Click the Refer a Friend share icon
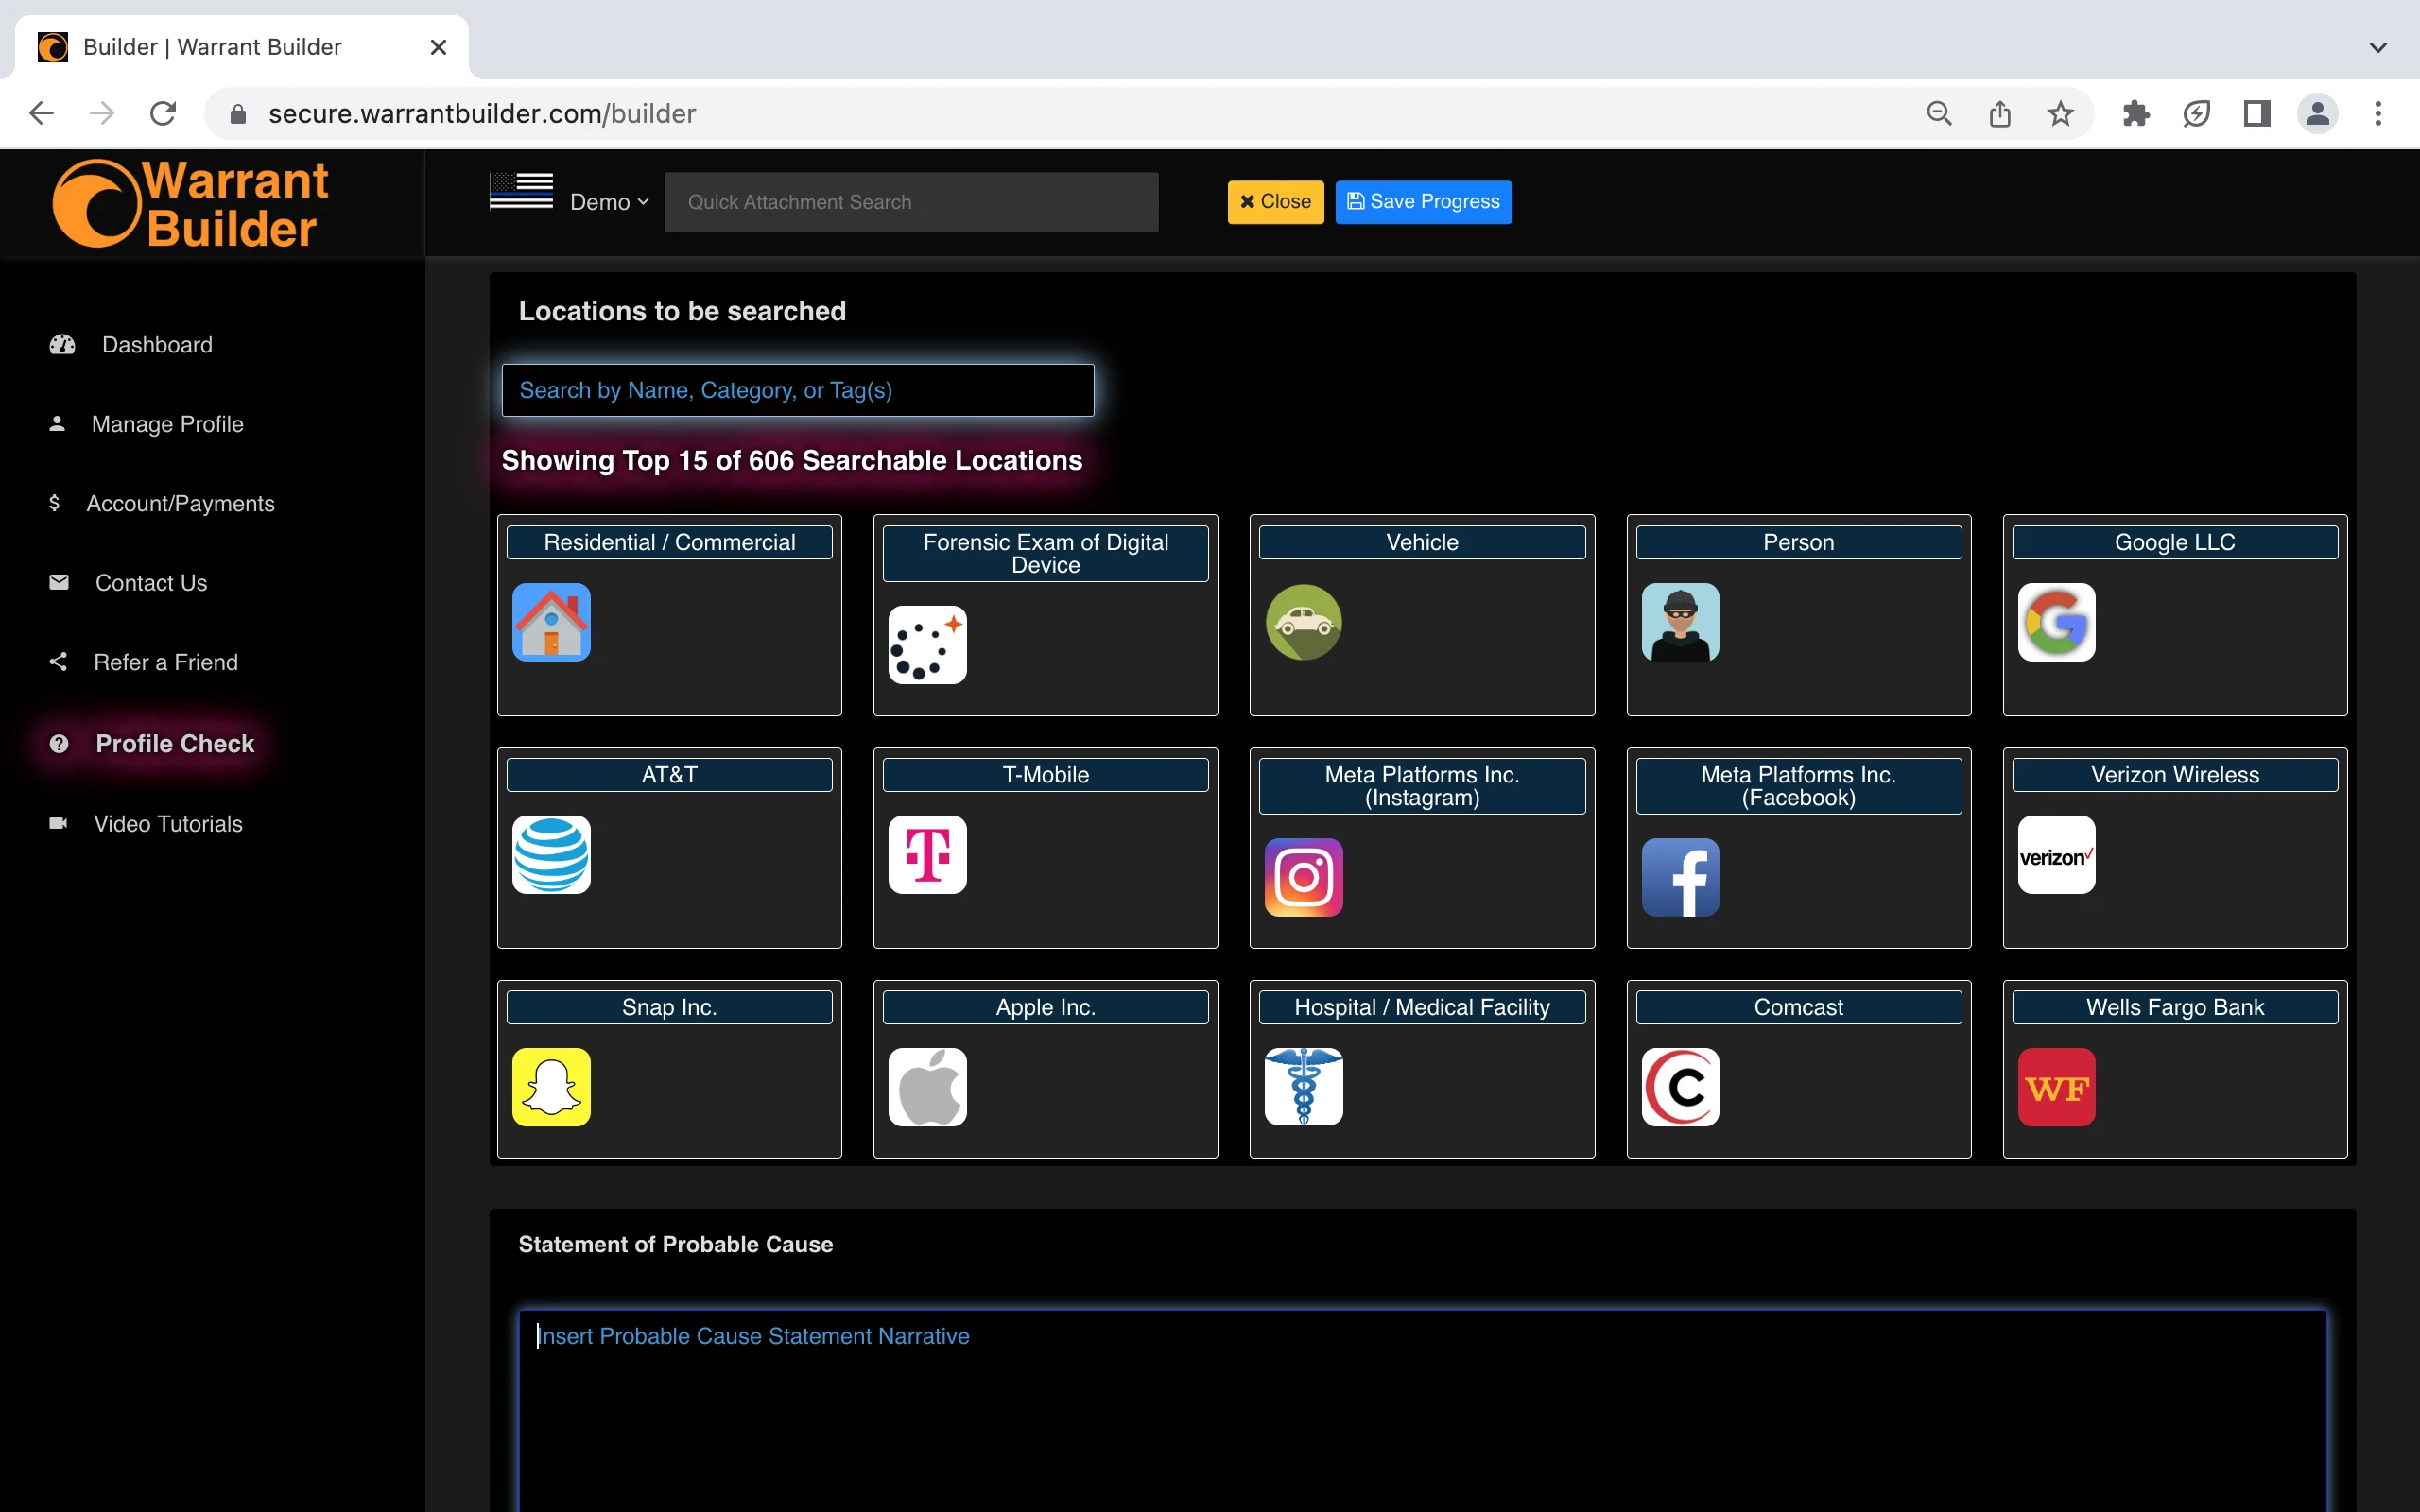Image resolution: width=2420 pixels, height=1512 pixels. 58,662
